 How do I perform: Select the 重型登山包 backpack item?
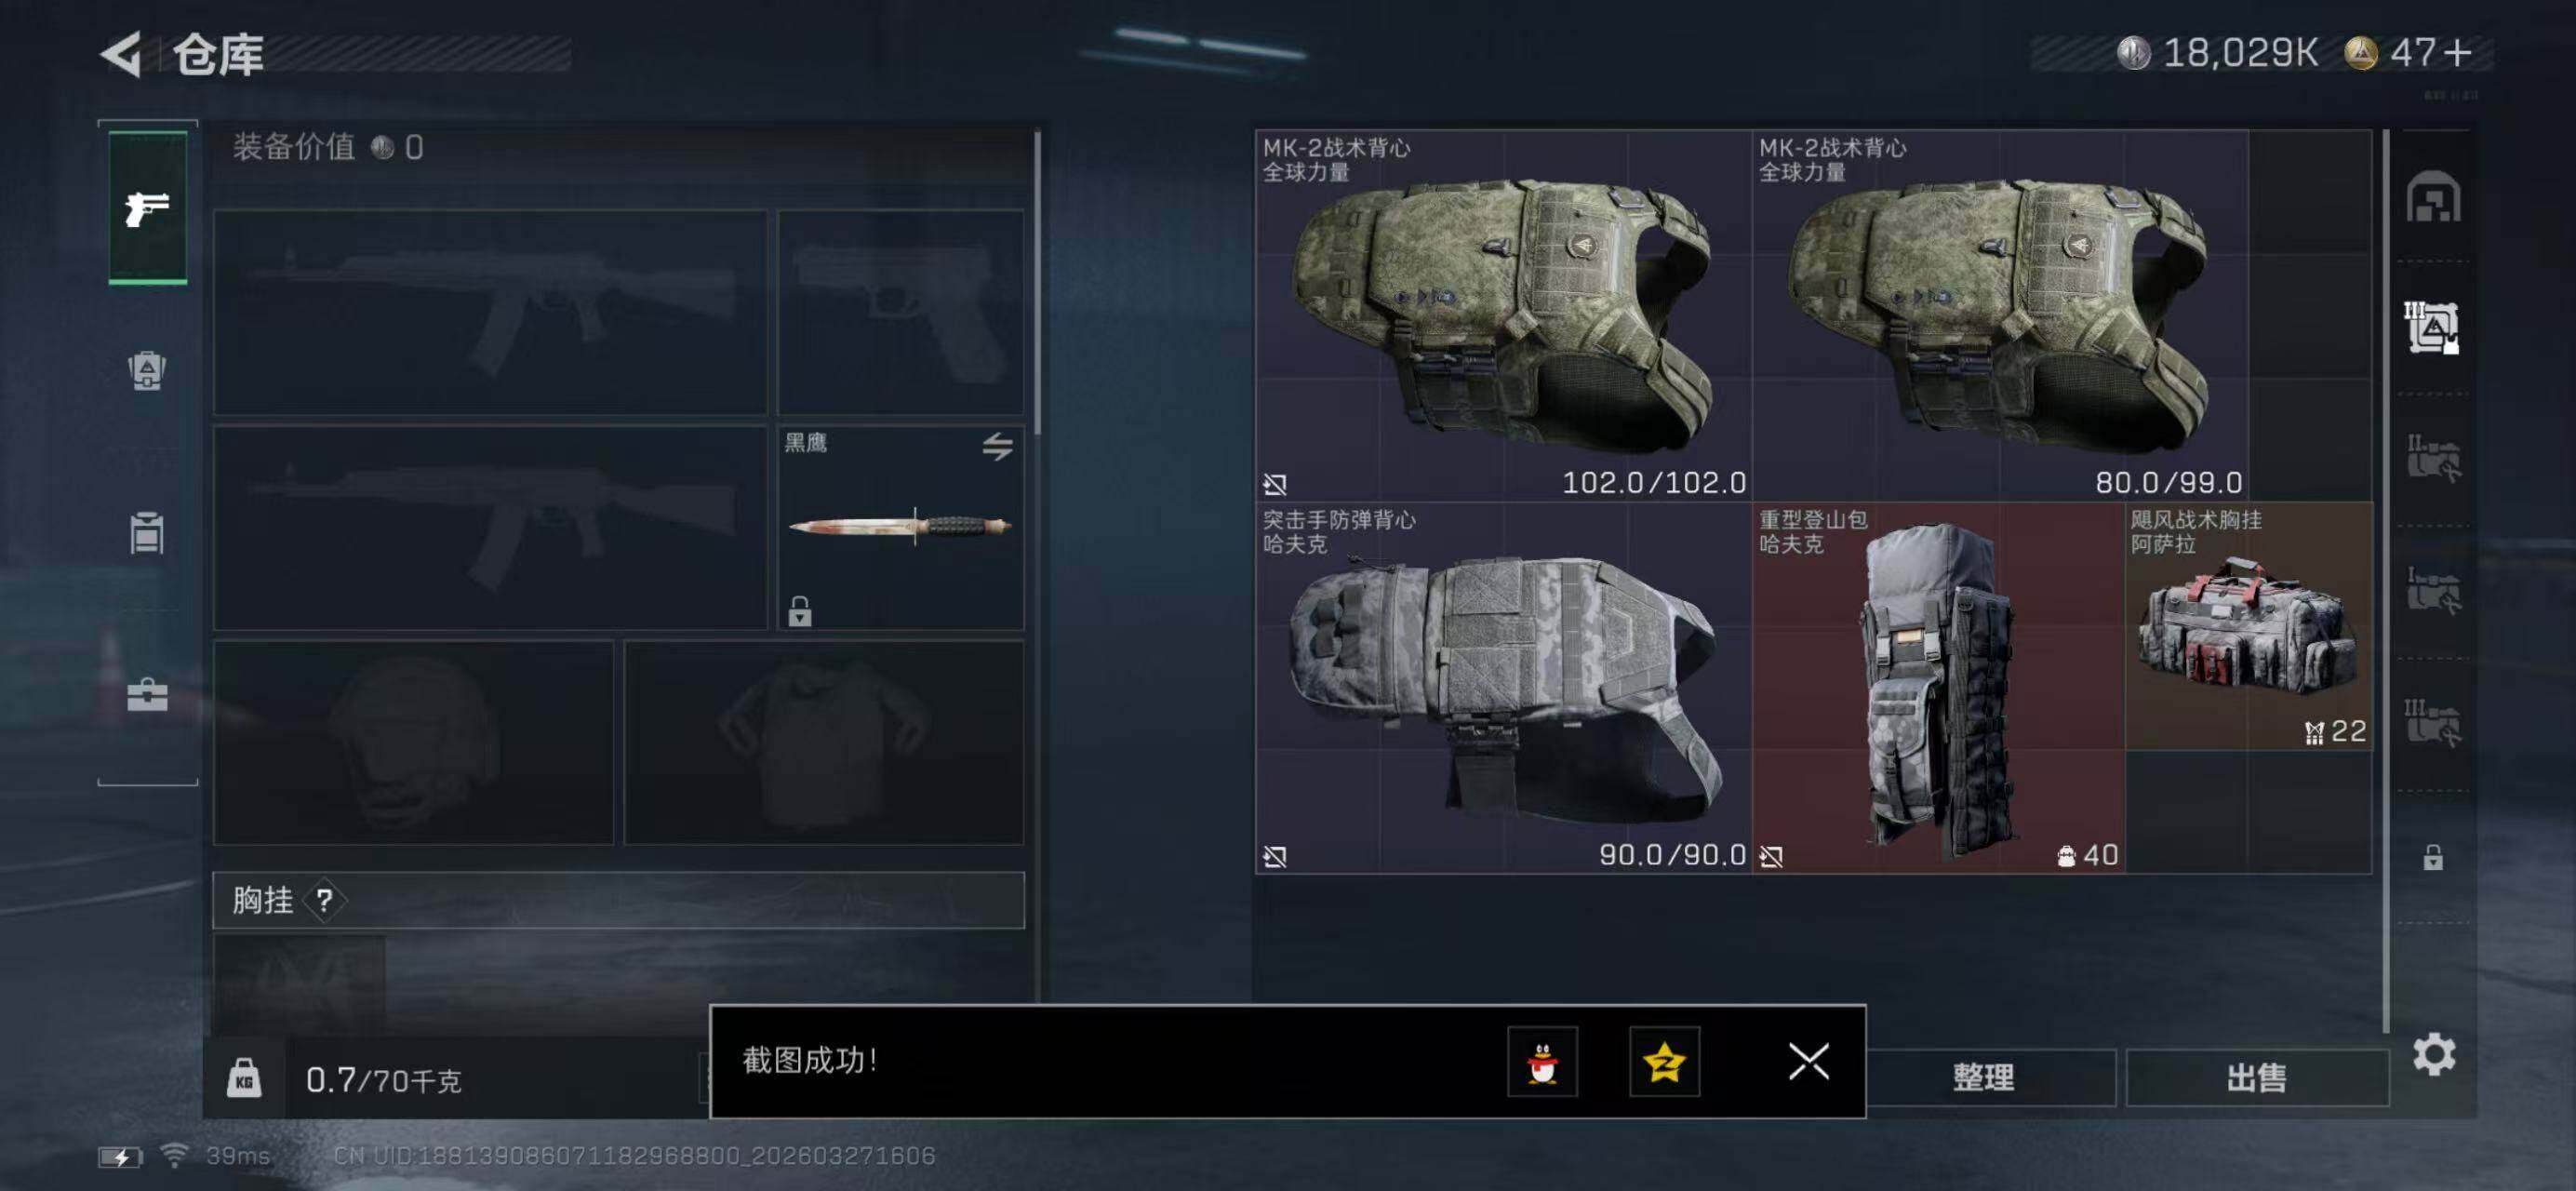coord(1938,688)
